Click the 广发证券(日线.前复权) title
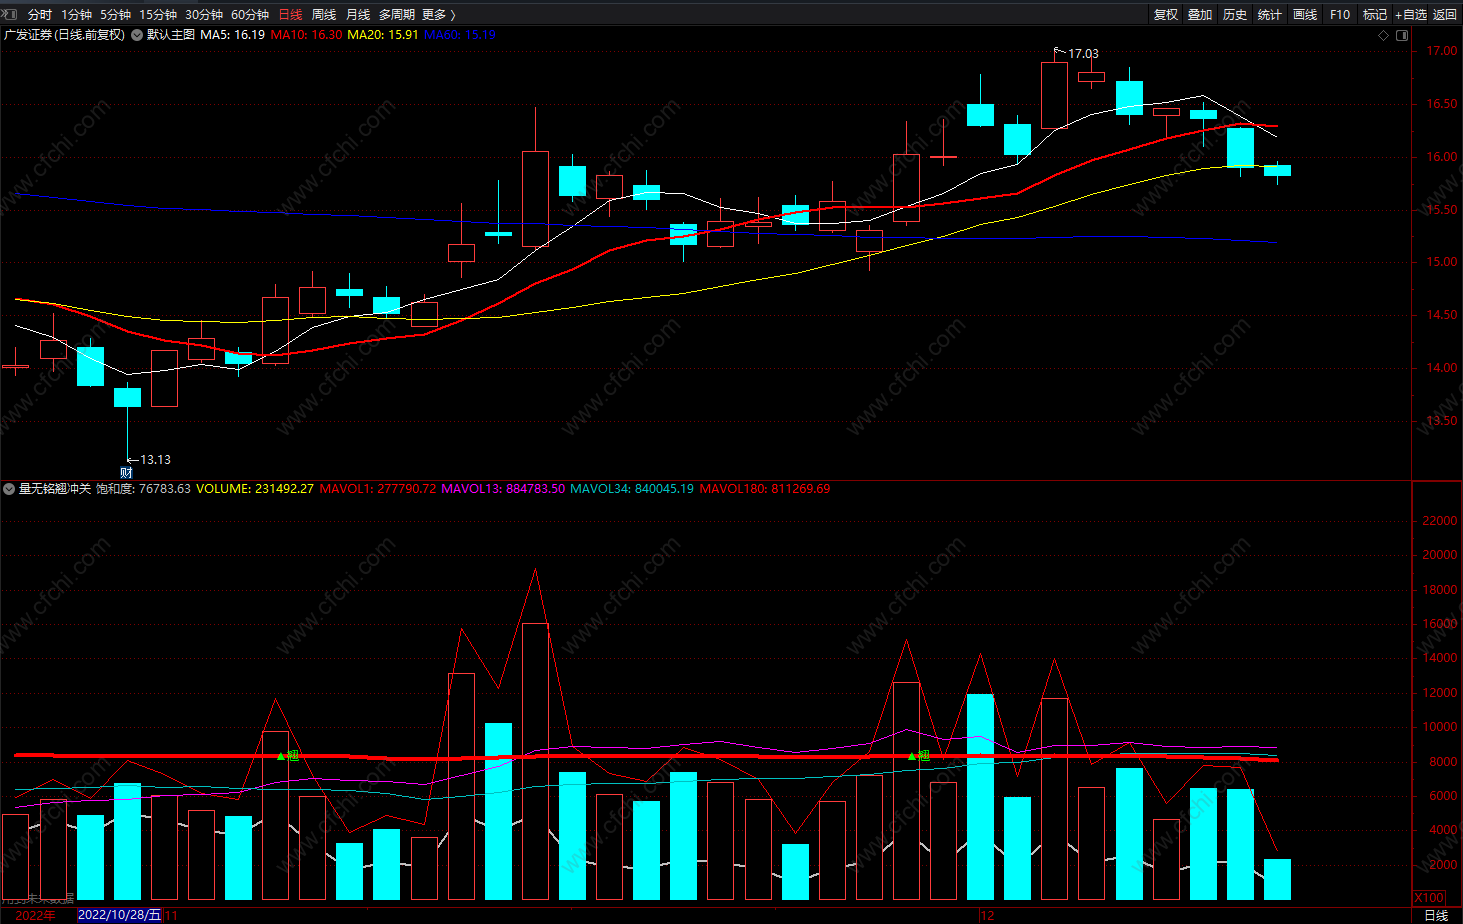The image size is (1463, 924). coord(65,35)
